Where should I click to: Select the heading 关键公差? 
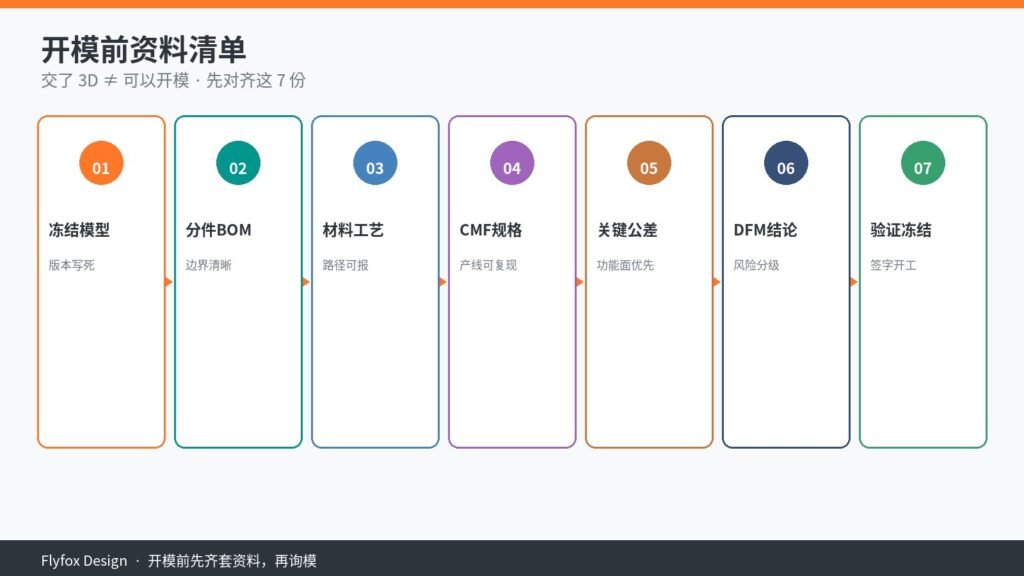pos(627,230)
